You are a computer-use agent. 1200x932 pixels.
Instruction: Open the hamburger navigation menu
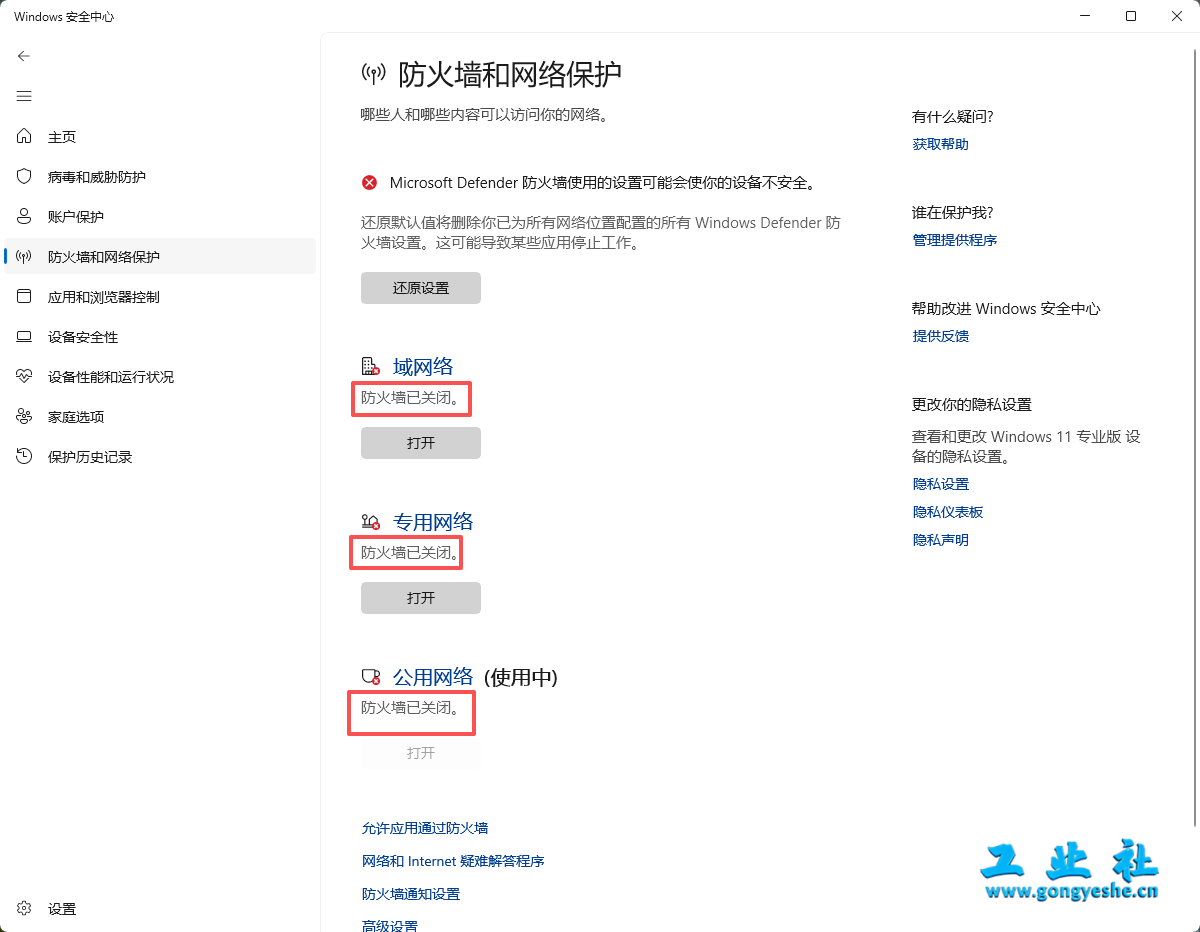point(24,96)
